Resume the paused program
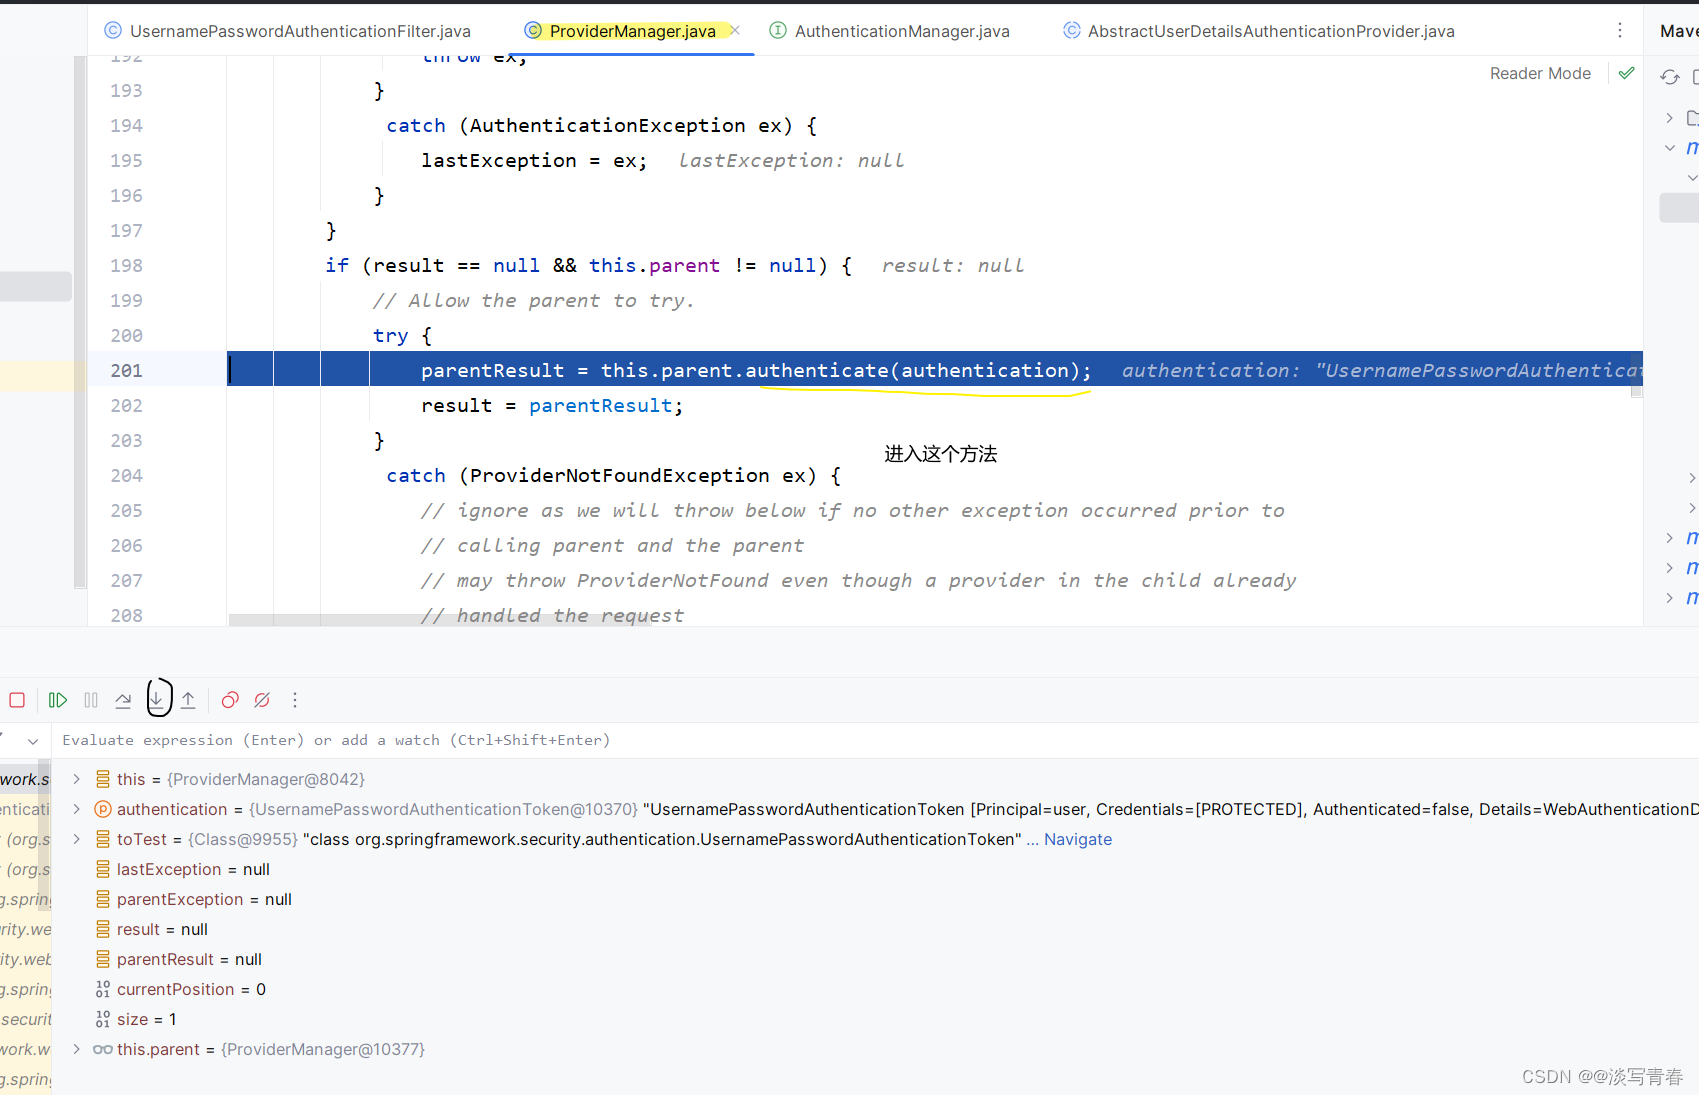Image resolution: width=1699 pixels, height=1095 pixels. pos(57,700)
